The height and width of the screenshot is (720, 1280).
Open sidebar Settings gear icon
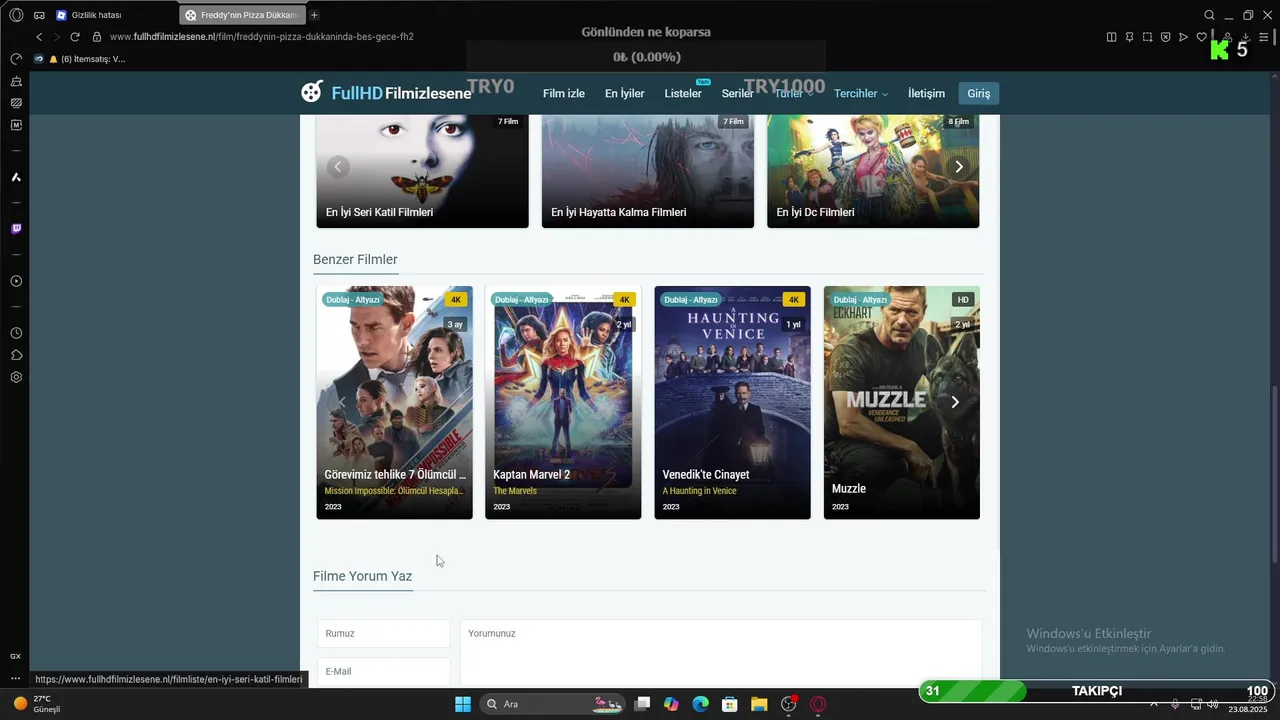pyautogui.click(x=16, y=377)
